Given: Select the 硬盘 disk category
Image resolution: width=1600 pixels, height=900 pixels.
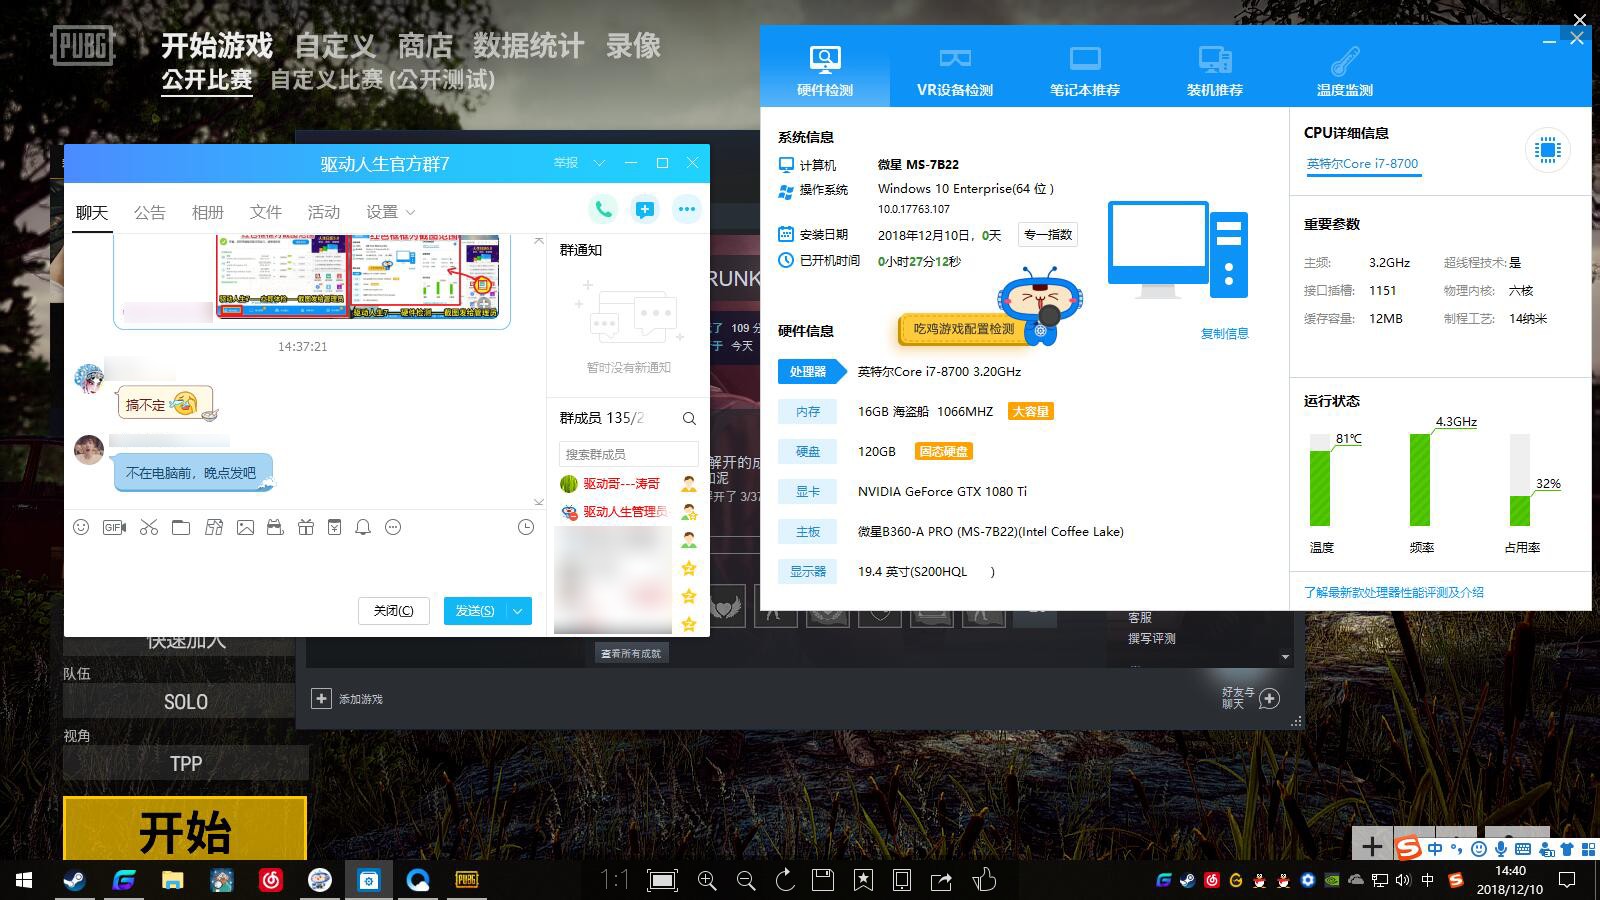Looking at the screenshot, I should pyautogui.click(x=808, y=451).
